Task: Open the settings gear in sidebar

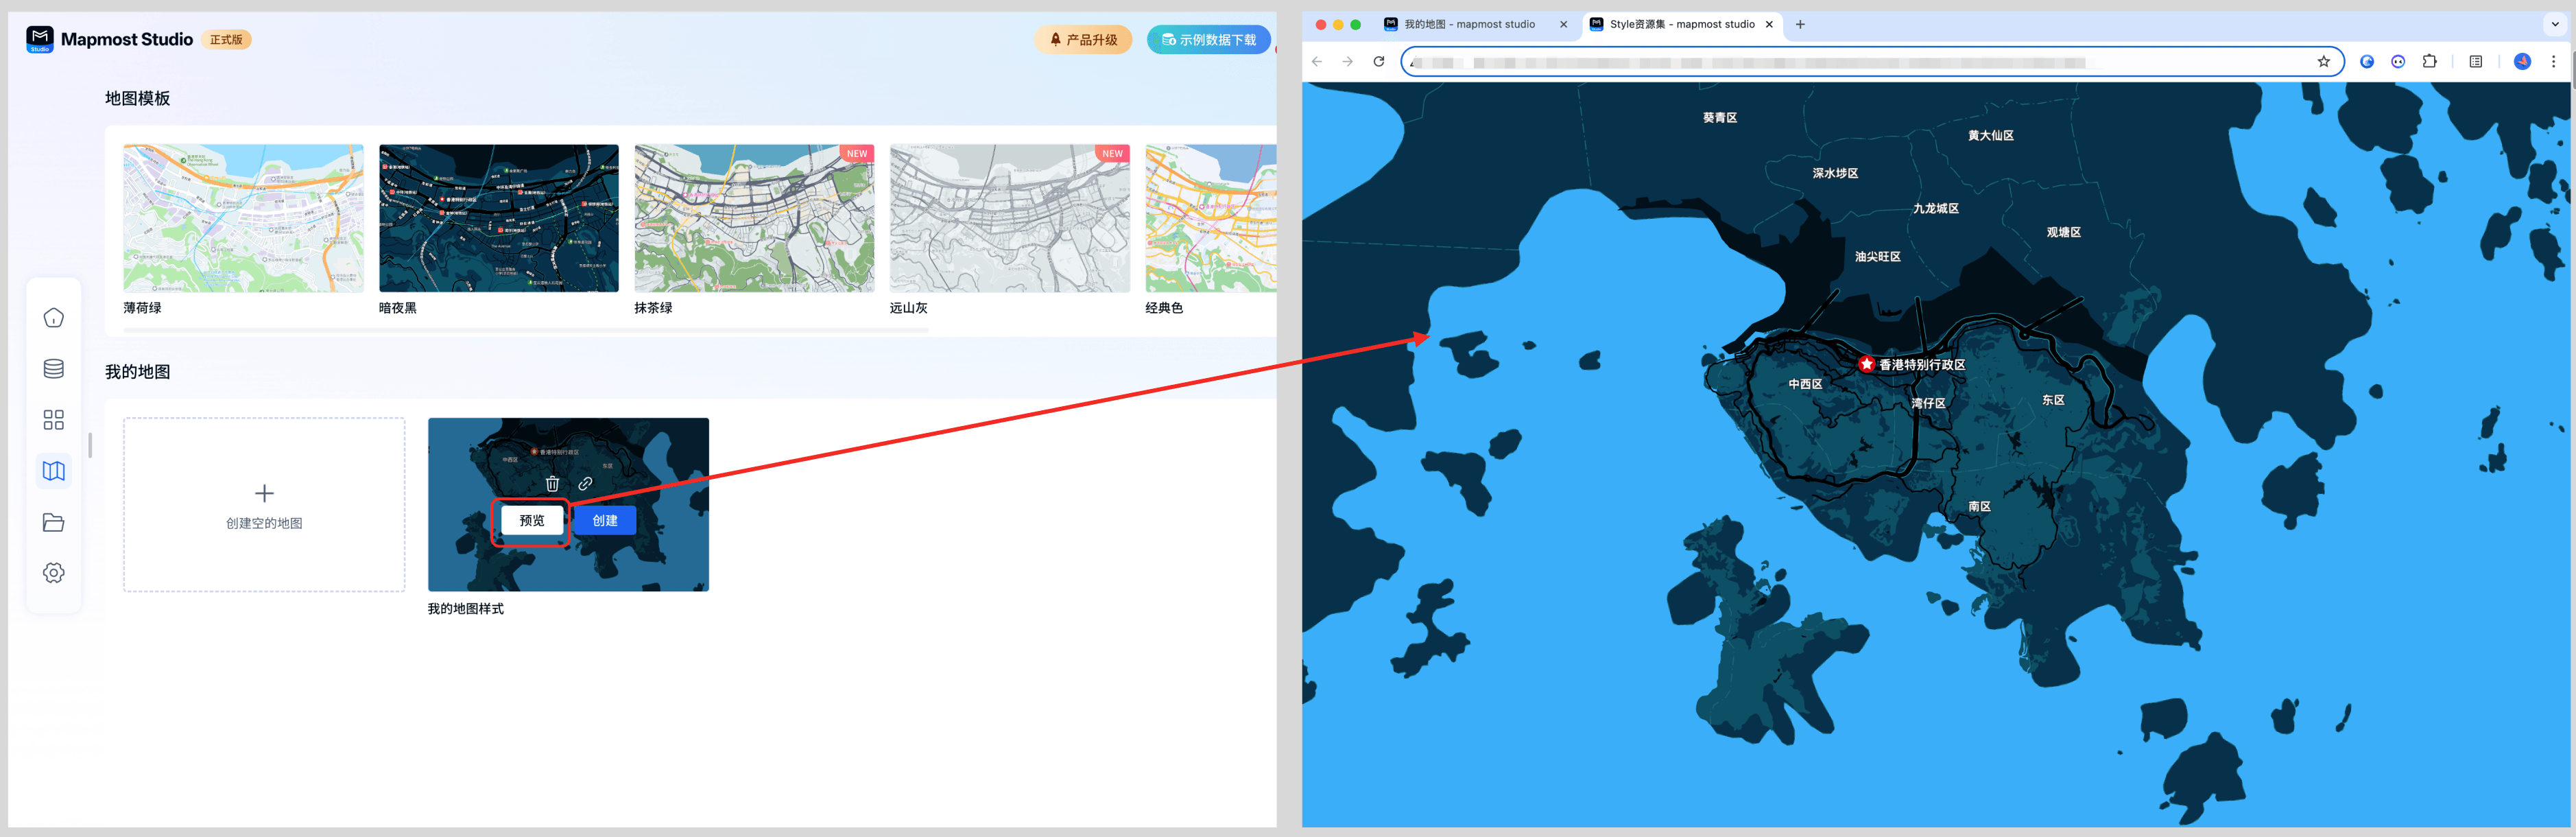Action: coord(54,573)
